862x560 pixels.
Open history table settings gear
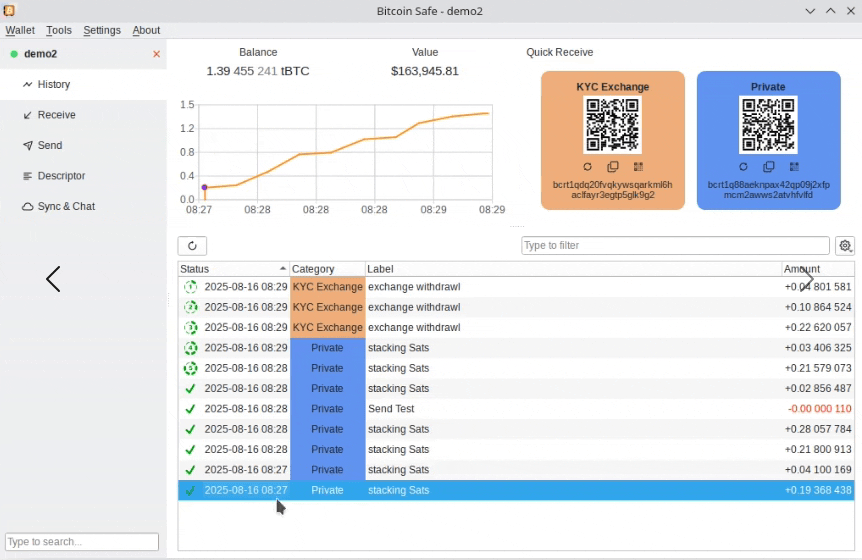click(x=845, y=246)
